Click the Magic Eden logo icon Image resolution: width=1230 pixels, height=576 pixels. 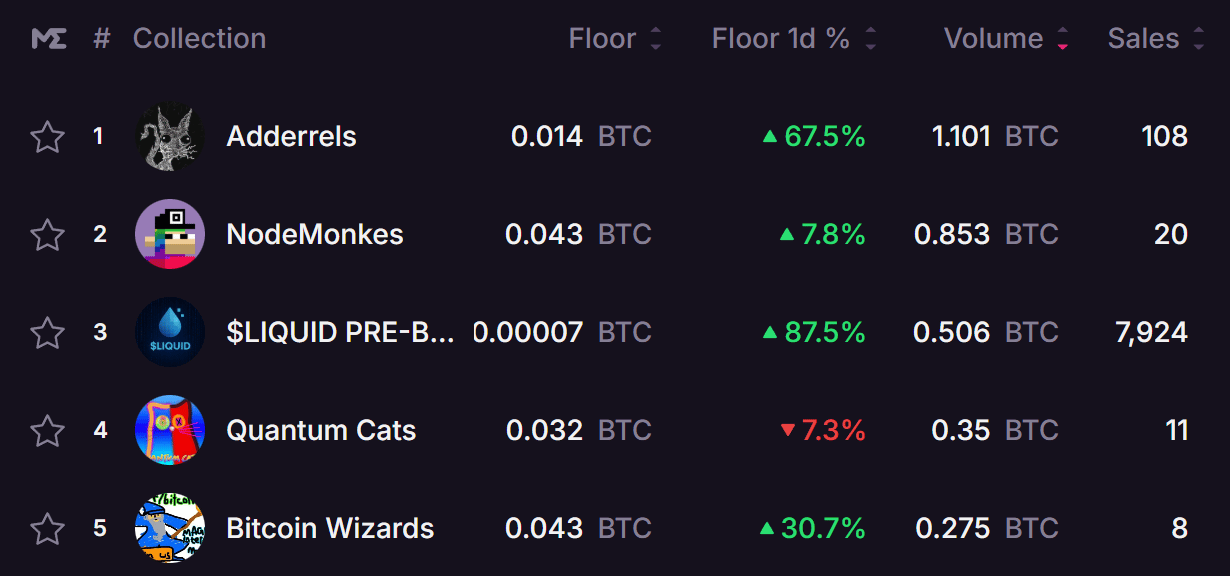click(49, 39)
